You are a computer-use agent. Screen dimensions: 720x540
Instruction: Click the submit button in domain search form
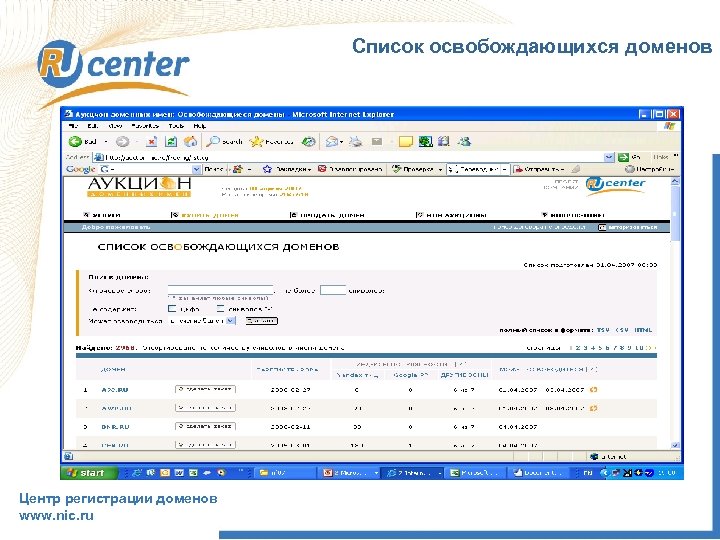coord(261,321)
